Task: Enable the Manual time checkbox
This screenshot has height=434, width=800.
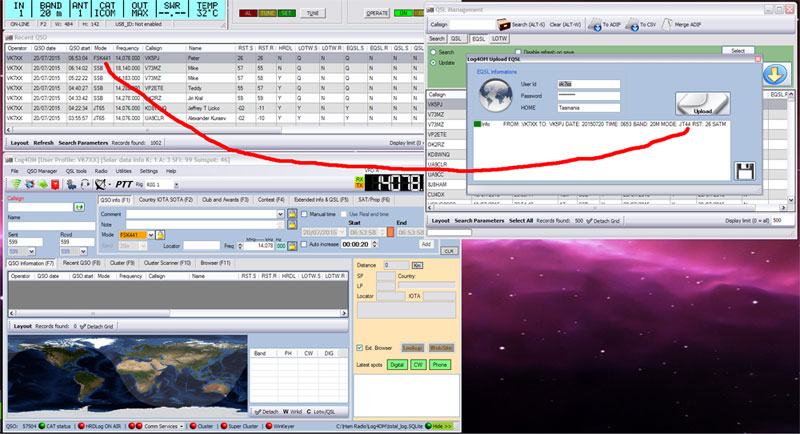Action: [x=305, y=214]
